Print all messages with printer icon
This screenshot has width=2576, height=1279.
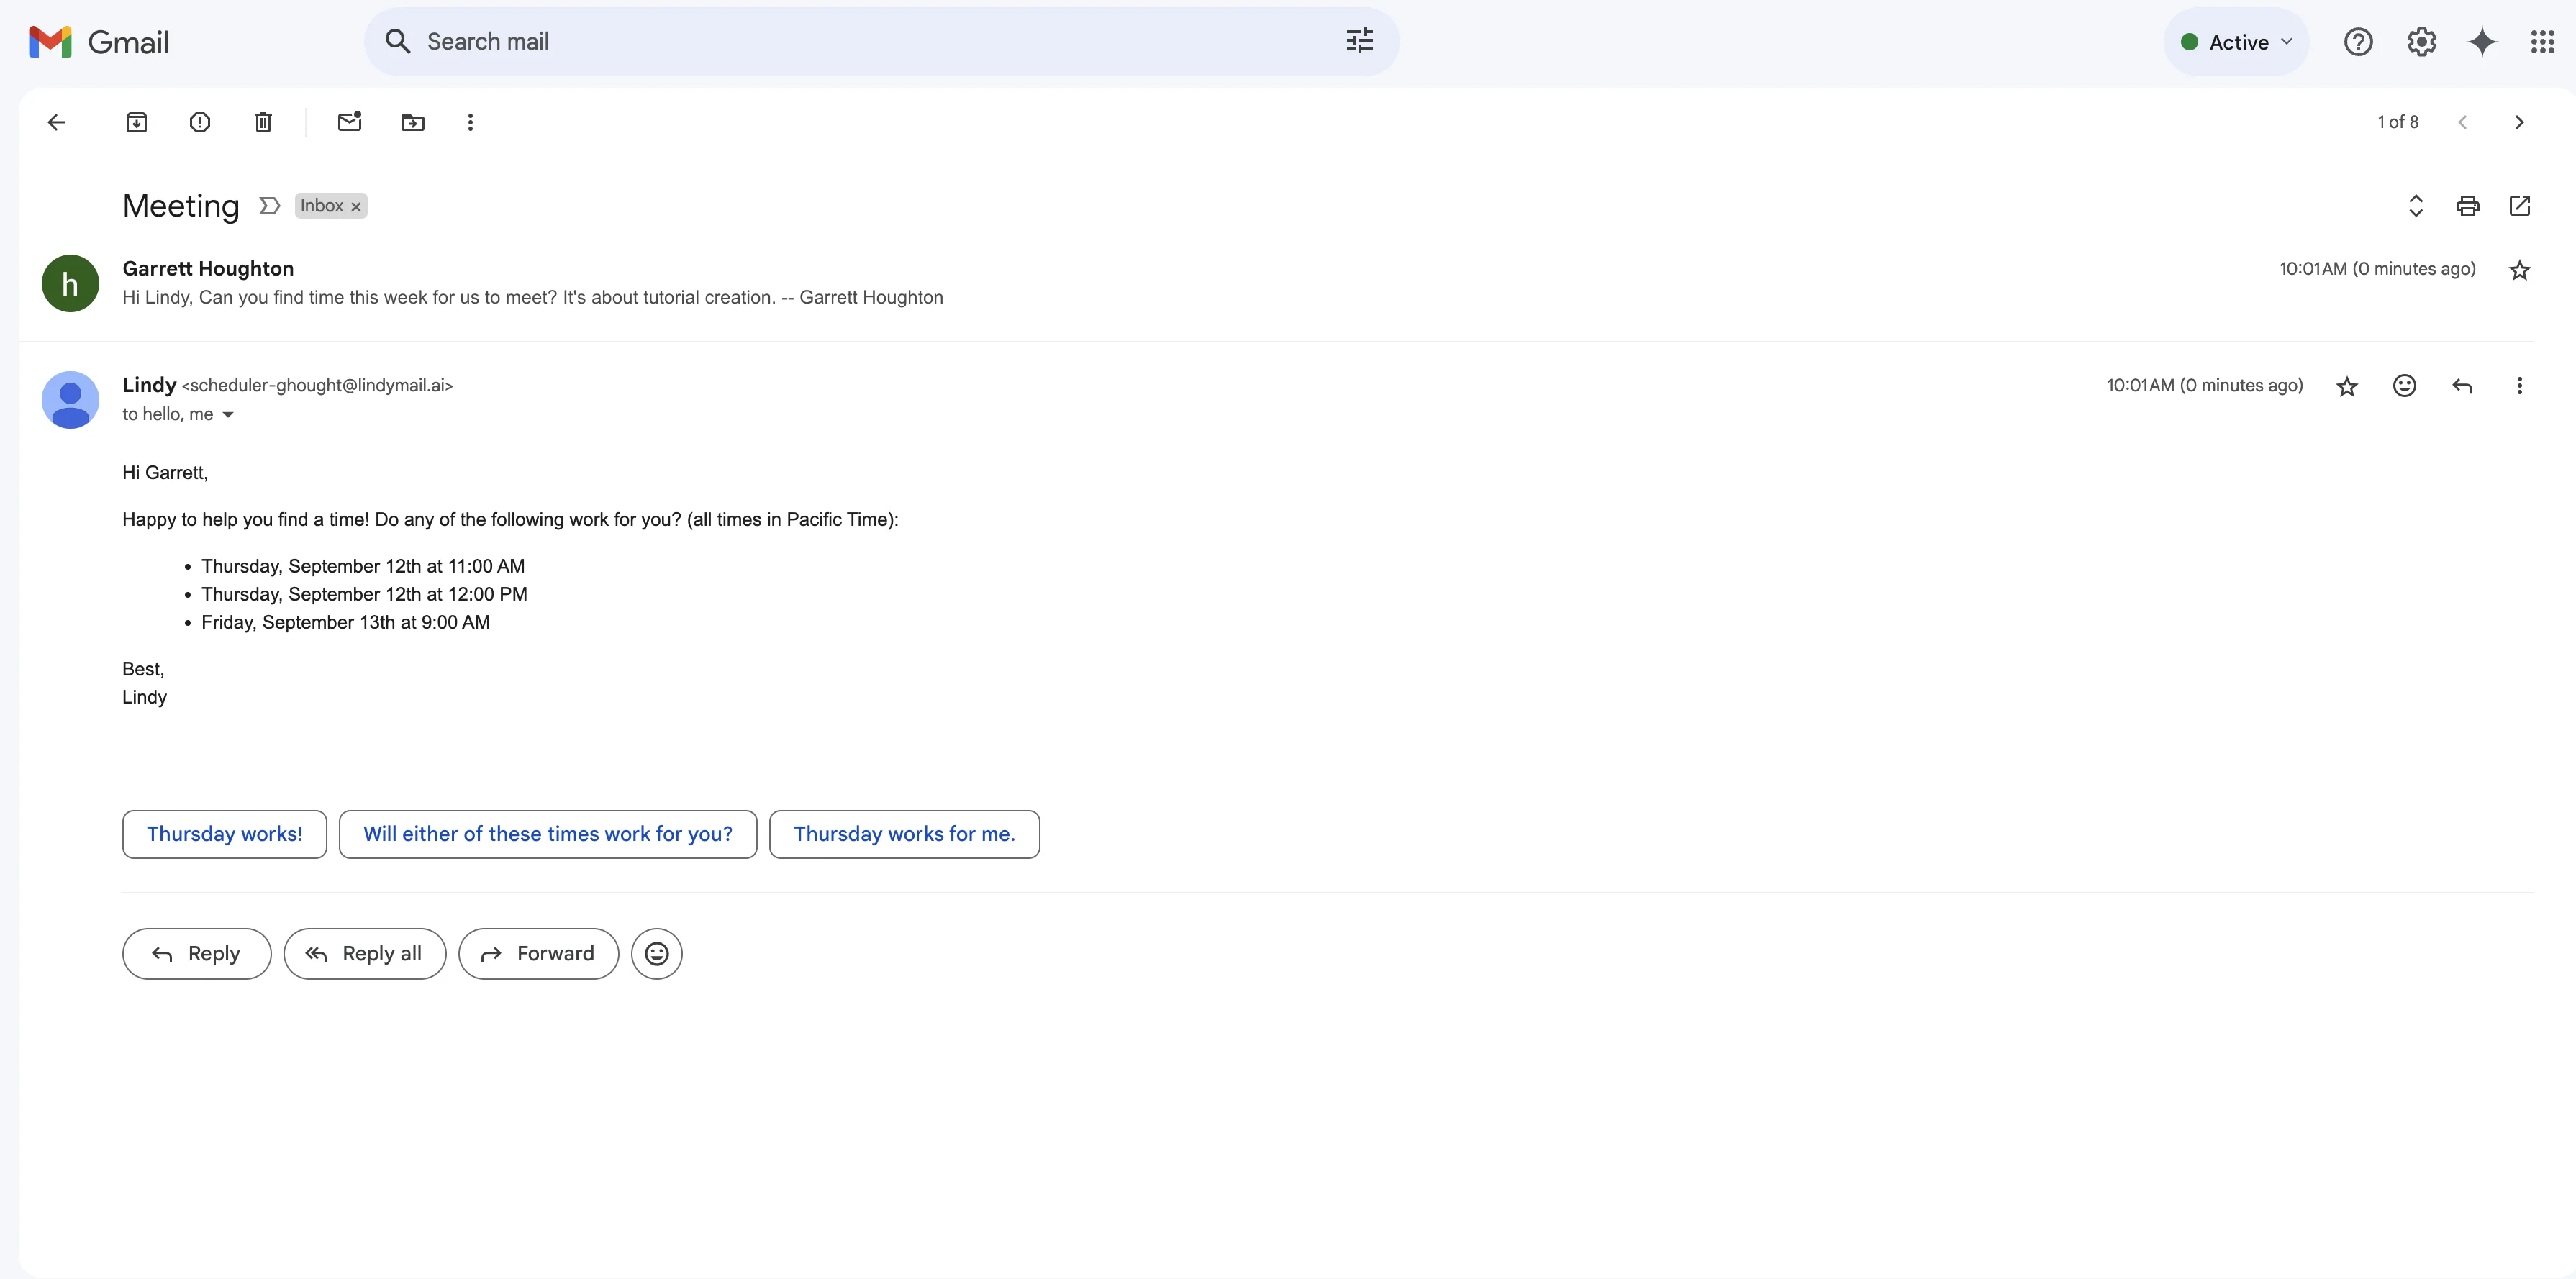coord(2467,206)
